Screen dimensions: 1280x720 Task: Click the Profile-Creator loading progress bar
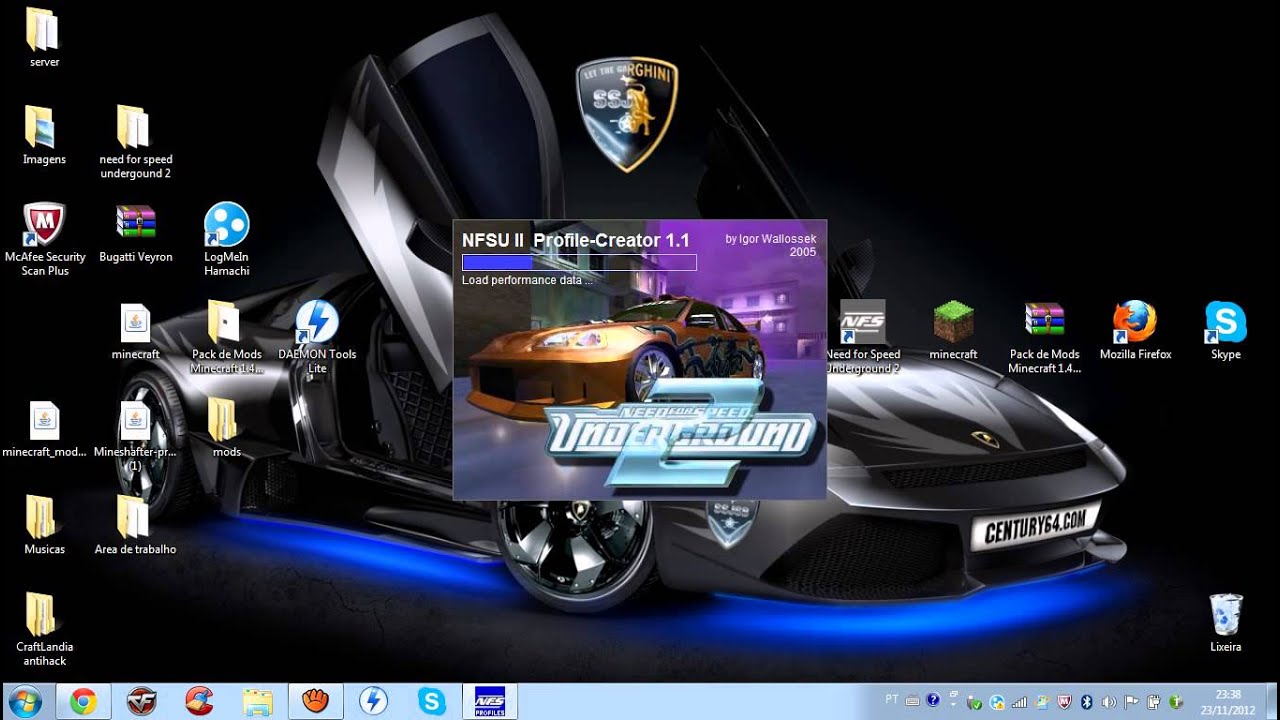(x=579, y=262)
